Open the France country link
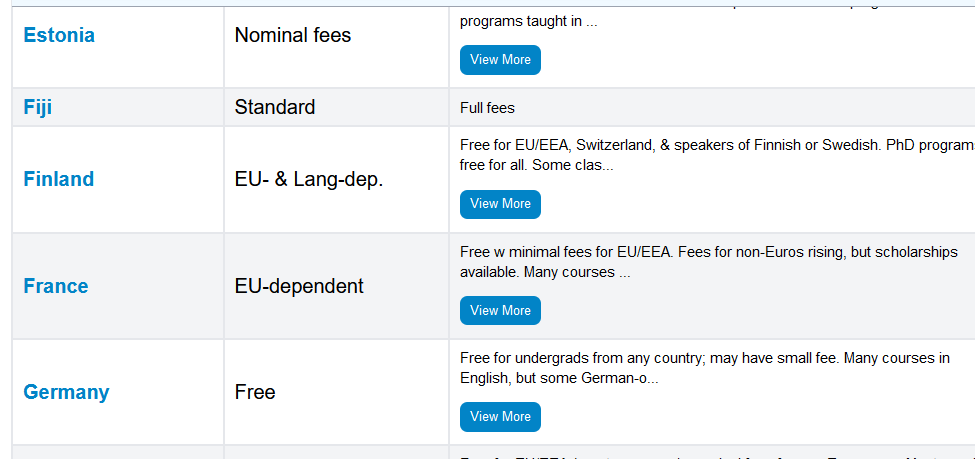 point(55,286)
